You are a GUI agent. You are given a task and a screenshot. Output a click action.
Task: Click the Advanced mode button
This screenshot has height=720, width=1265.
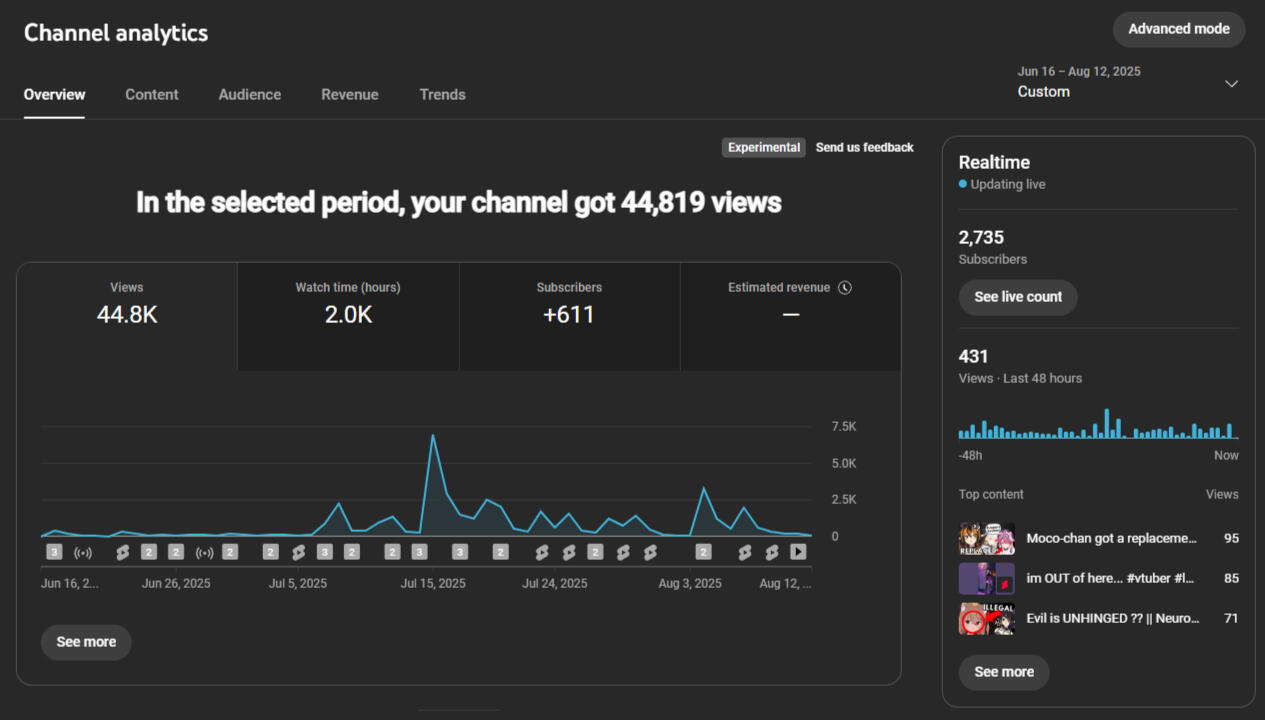pyautogui.click(x=1179, y=29)
